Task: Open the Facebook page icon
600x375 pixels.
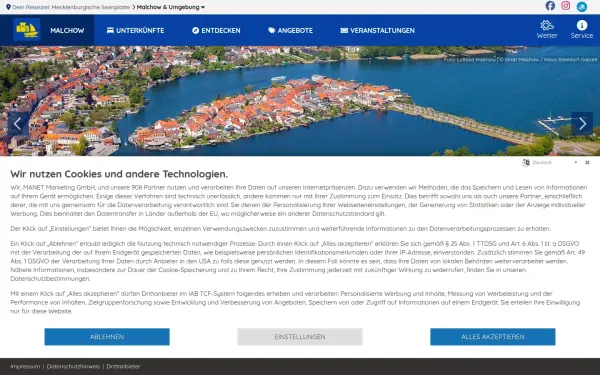Action: click(550, 6)
